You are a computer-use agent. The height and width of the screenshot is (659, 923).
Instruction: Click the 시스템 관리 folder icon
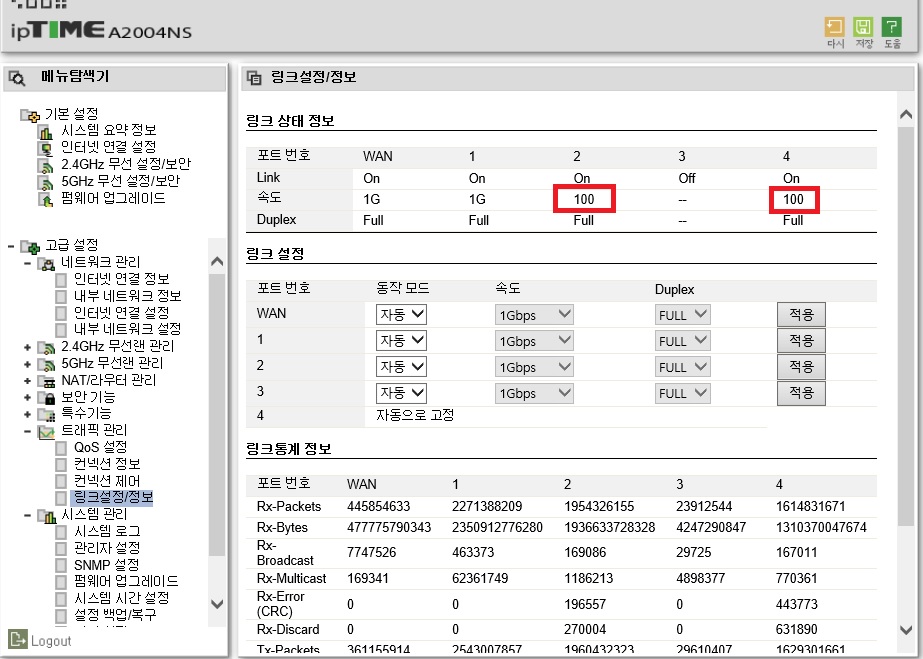46,516
